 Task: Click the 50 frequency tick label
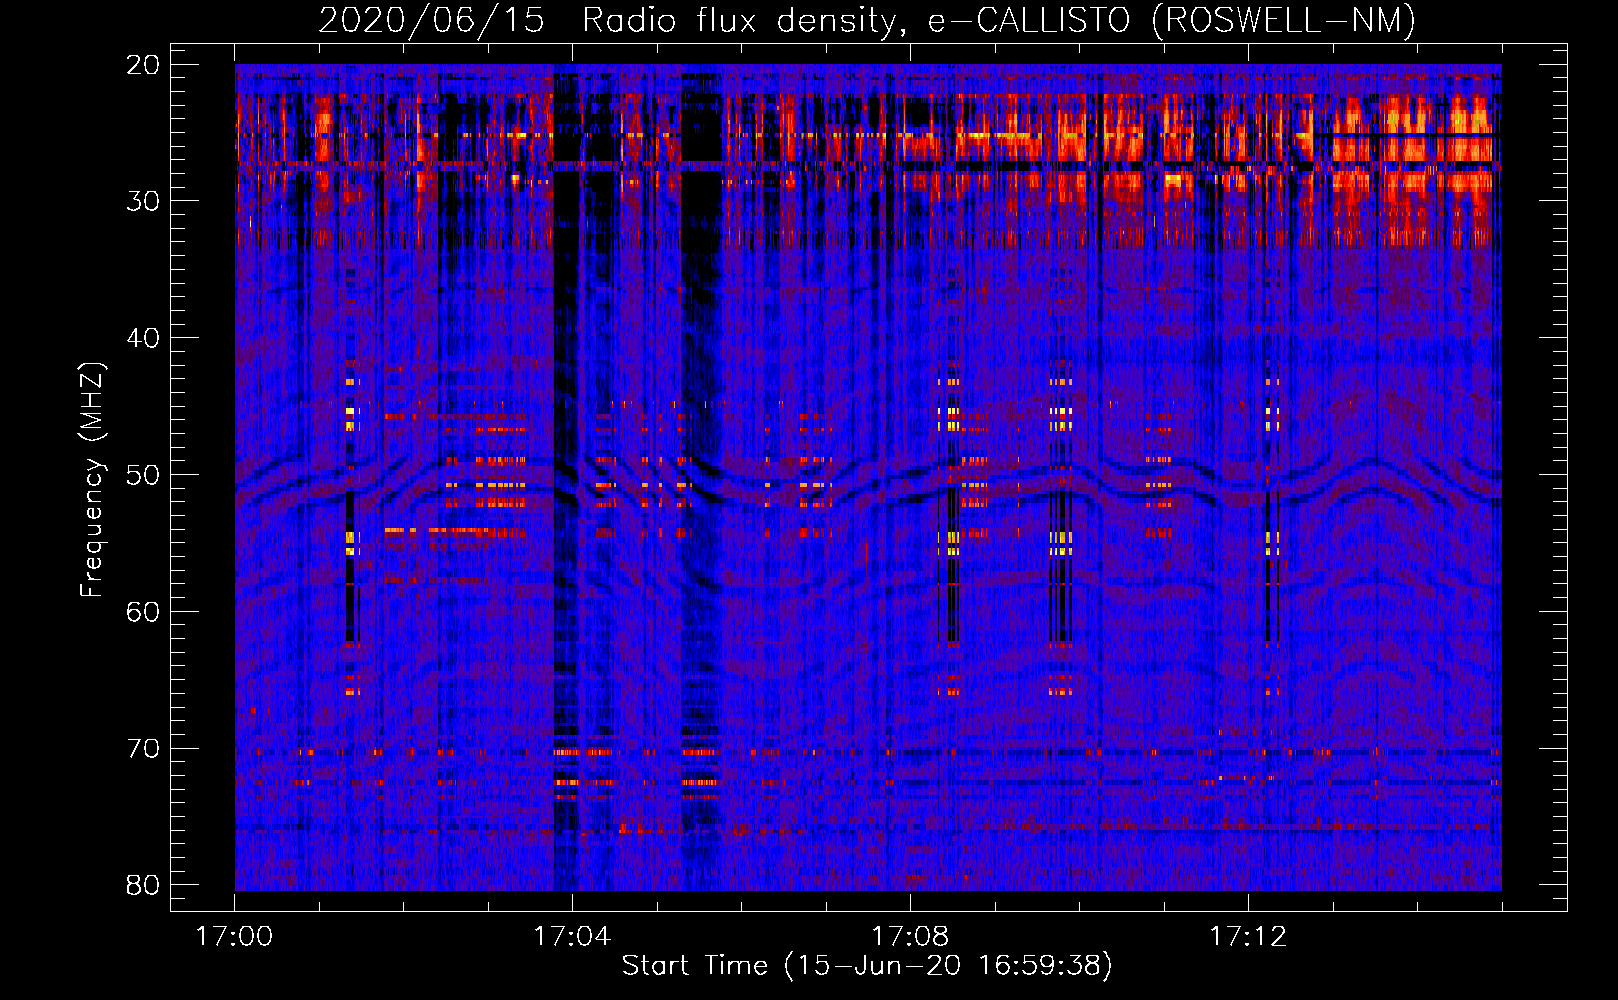[x=143, y=475]
